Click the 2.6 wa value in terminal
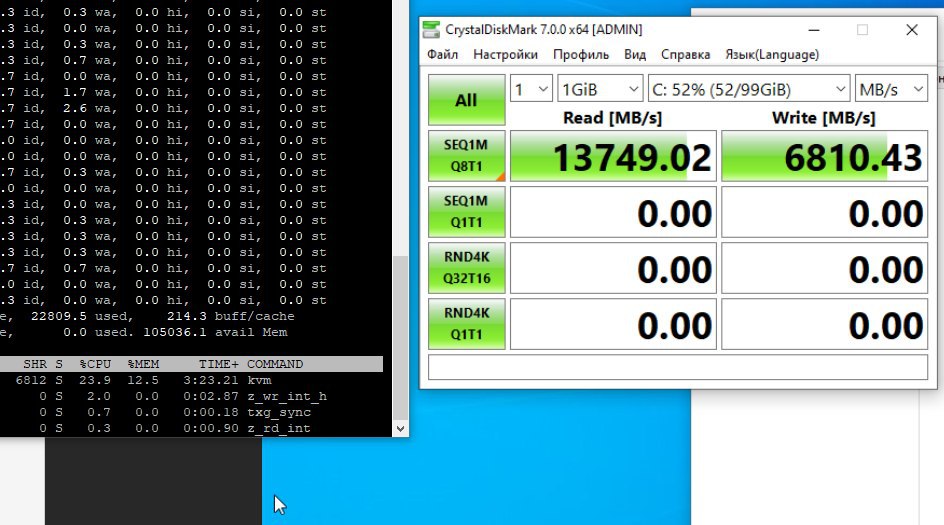Viewport: 944px width, 525px height. tap(75, 108)
